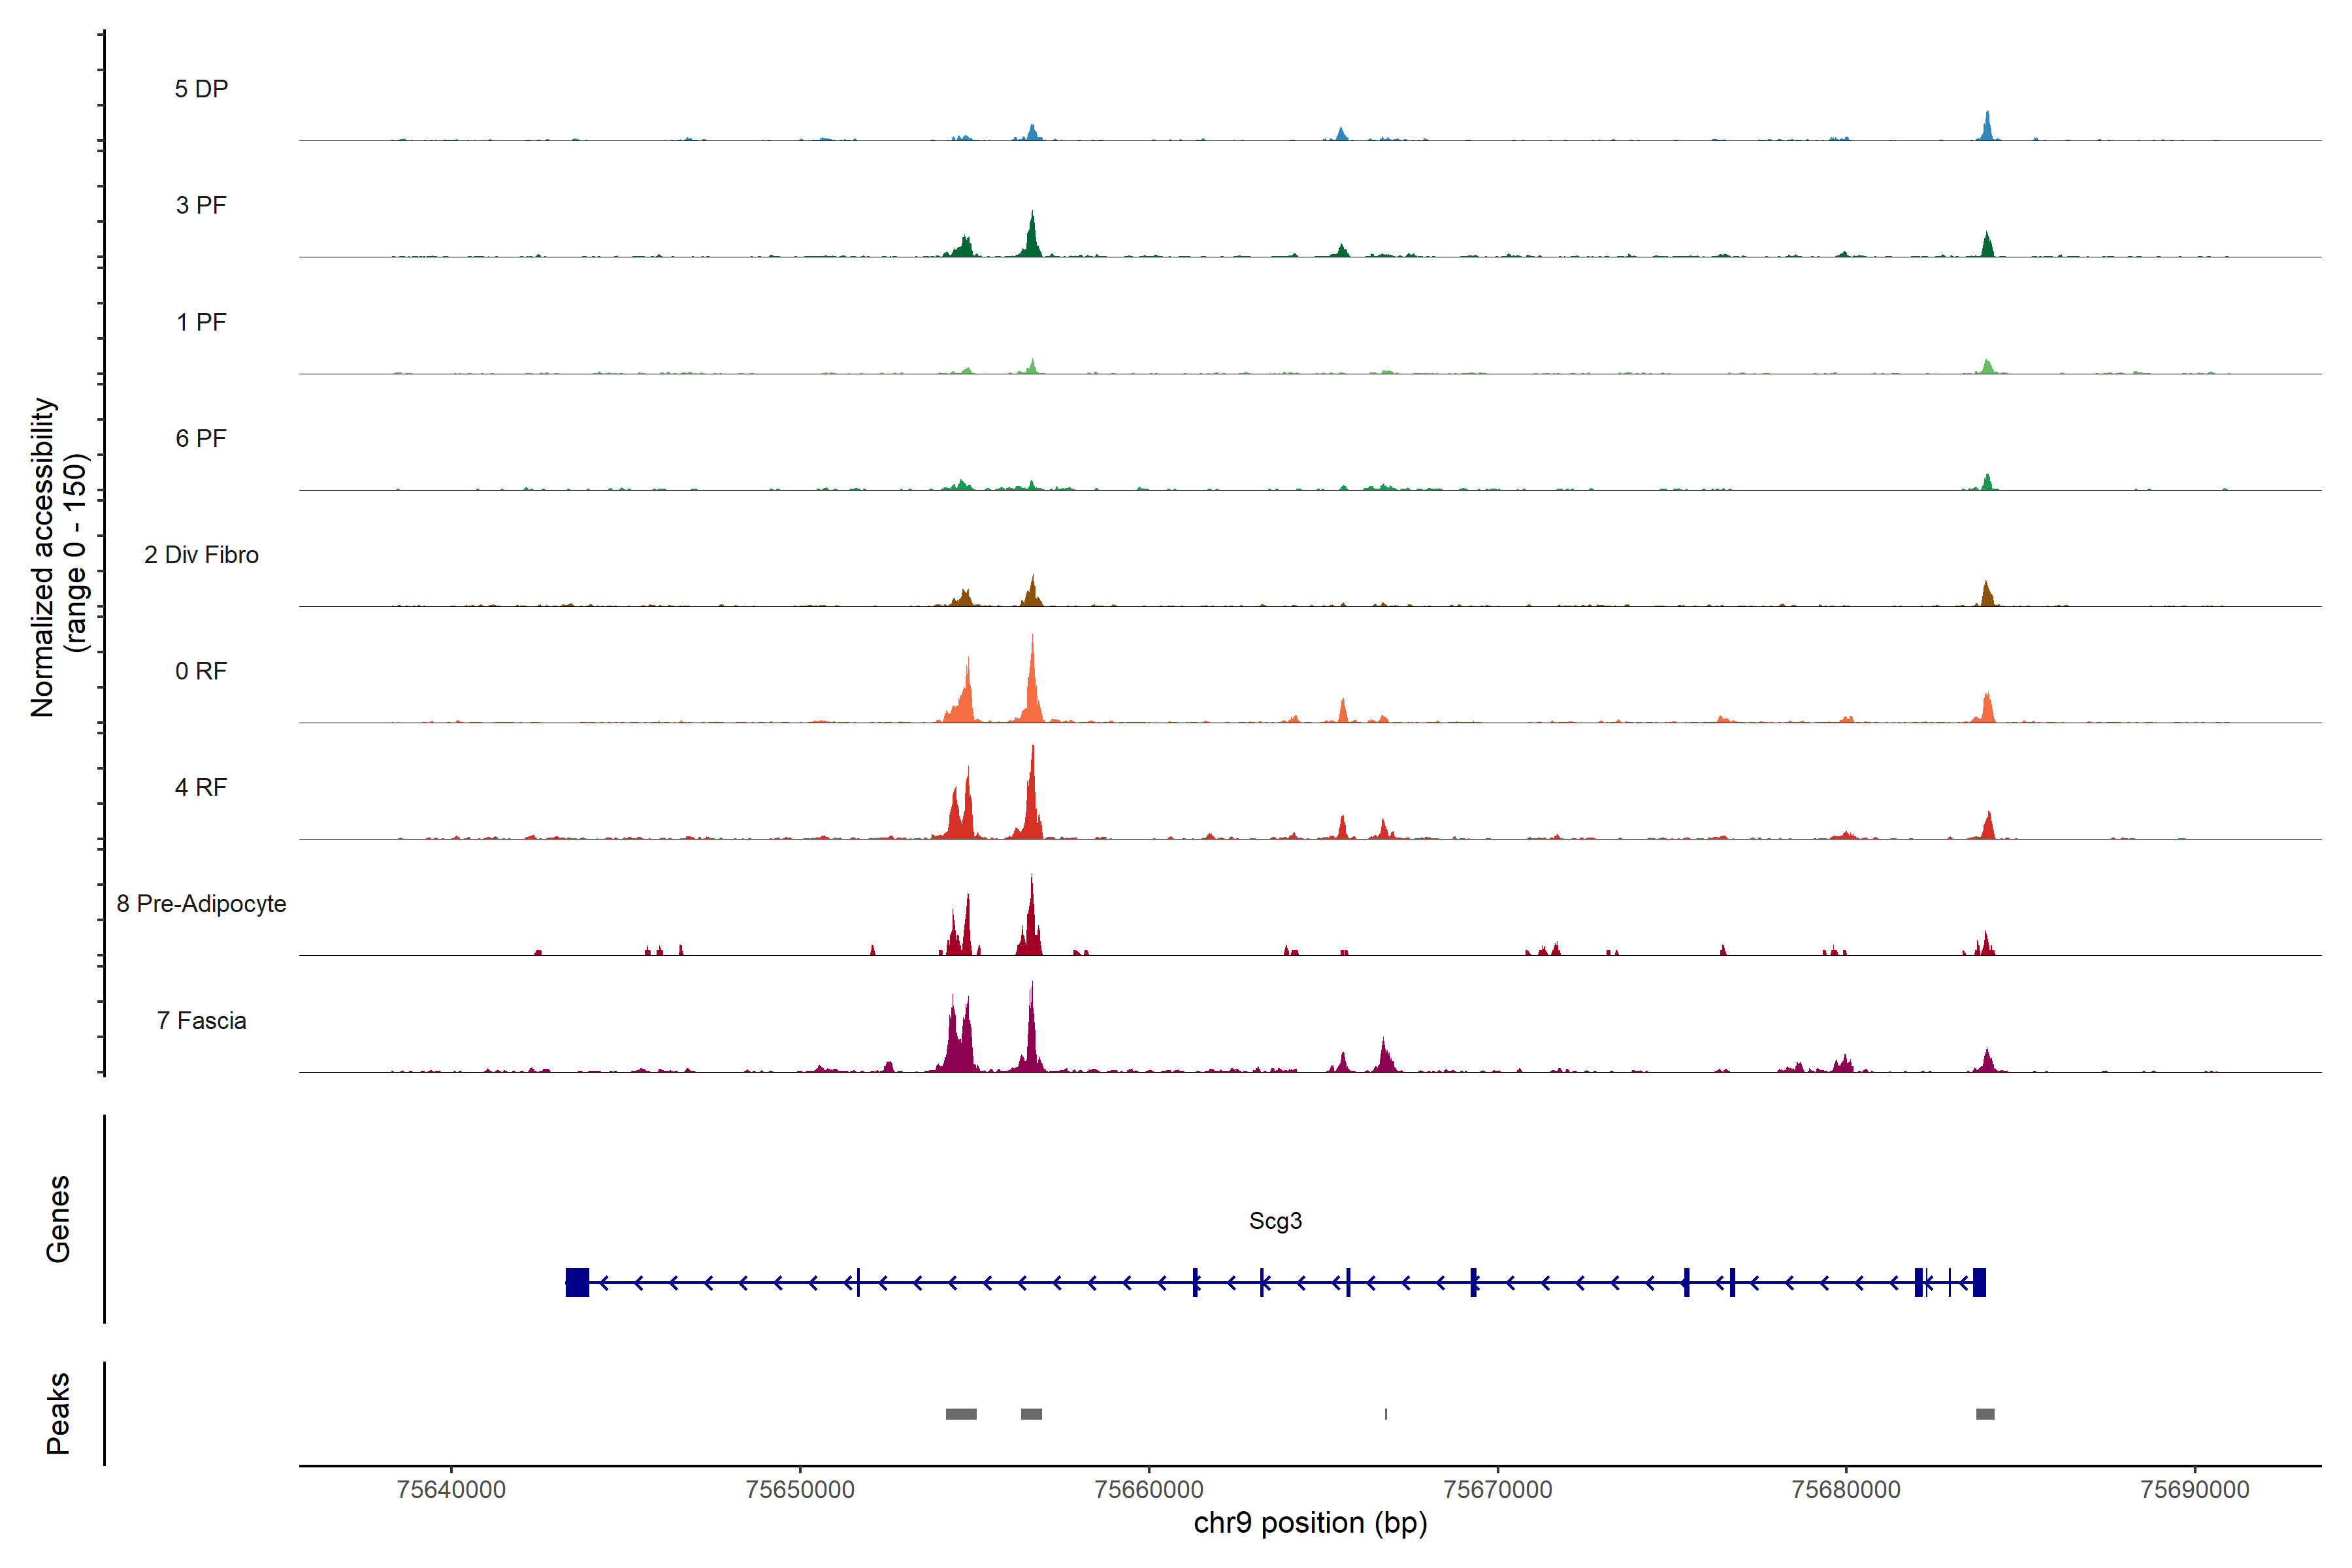The width and height of the screenshot is (2352, 1568).
Task: Click the Scg3 gene name
Action: pos(1275,1221)
